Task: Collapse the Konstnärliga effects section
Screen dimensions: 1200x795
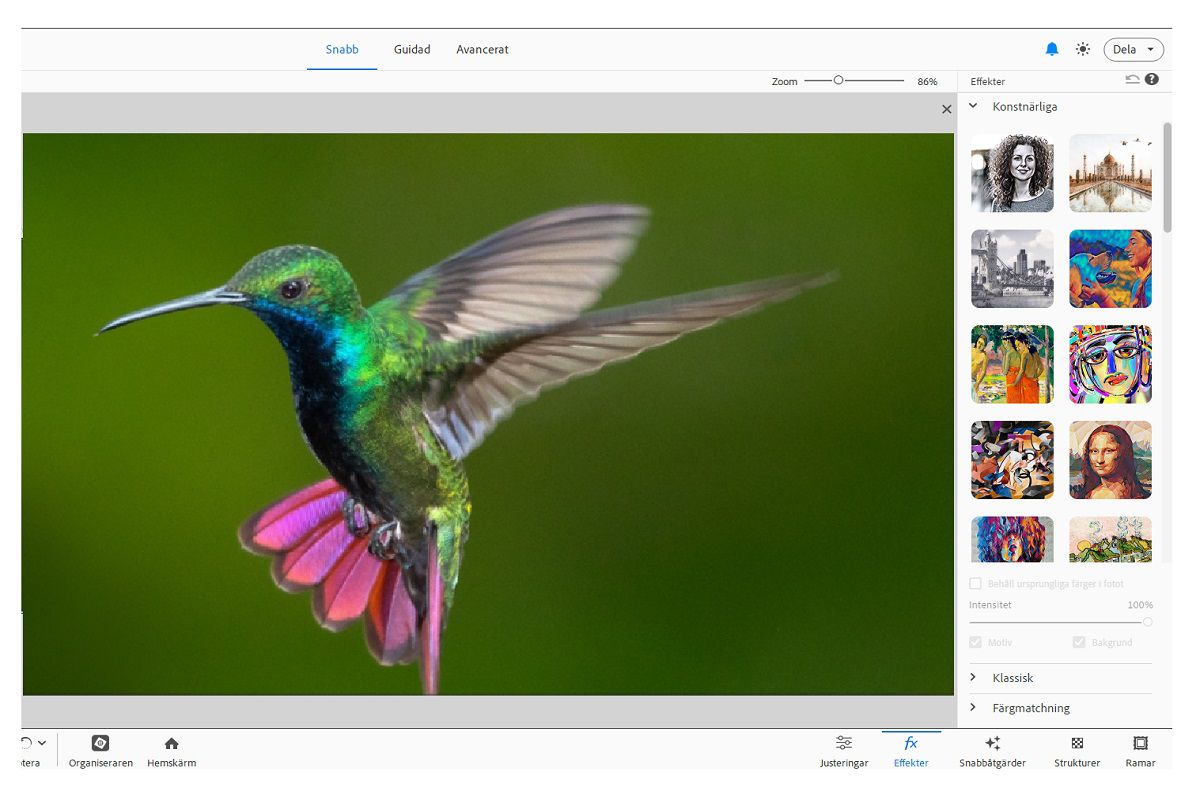Action: (x=973, y=106)
